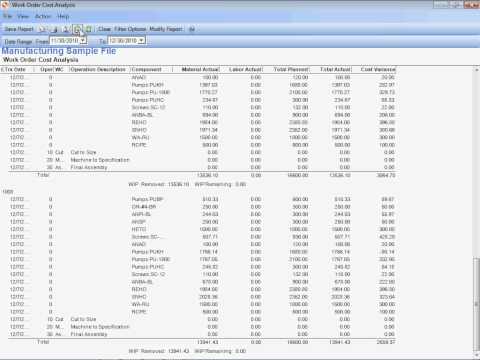Click the 510.33 Material Actual value

(x=210, y=199)
